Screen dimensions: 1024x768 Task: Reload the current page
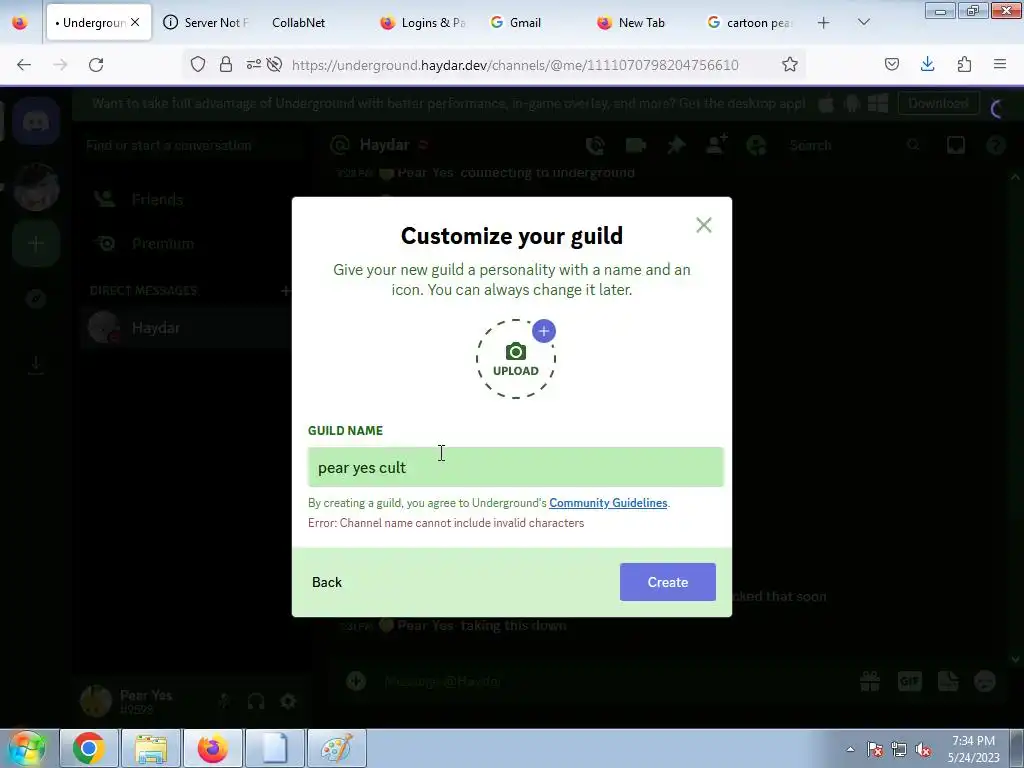[x=96, y=65]
